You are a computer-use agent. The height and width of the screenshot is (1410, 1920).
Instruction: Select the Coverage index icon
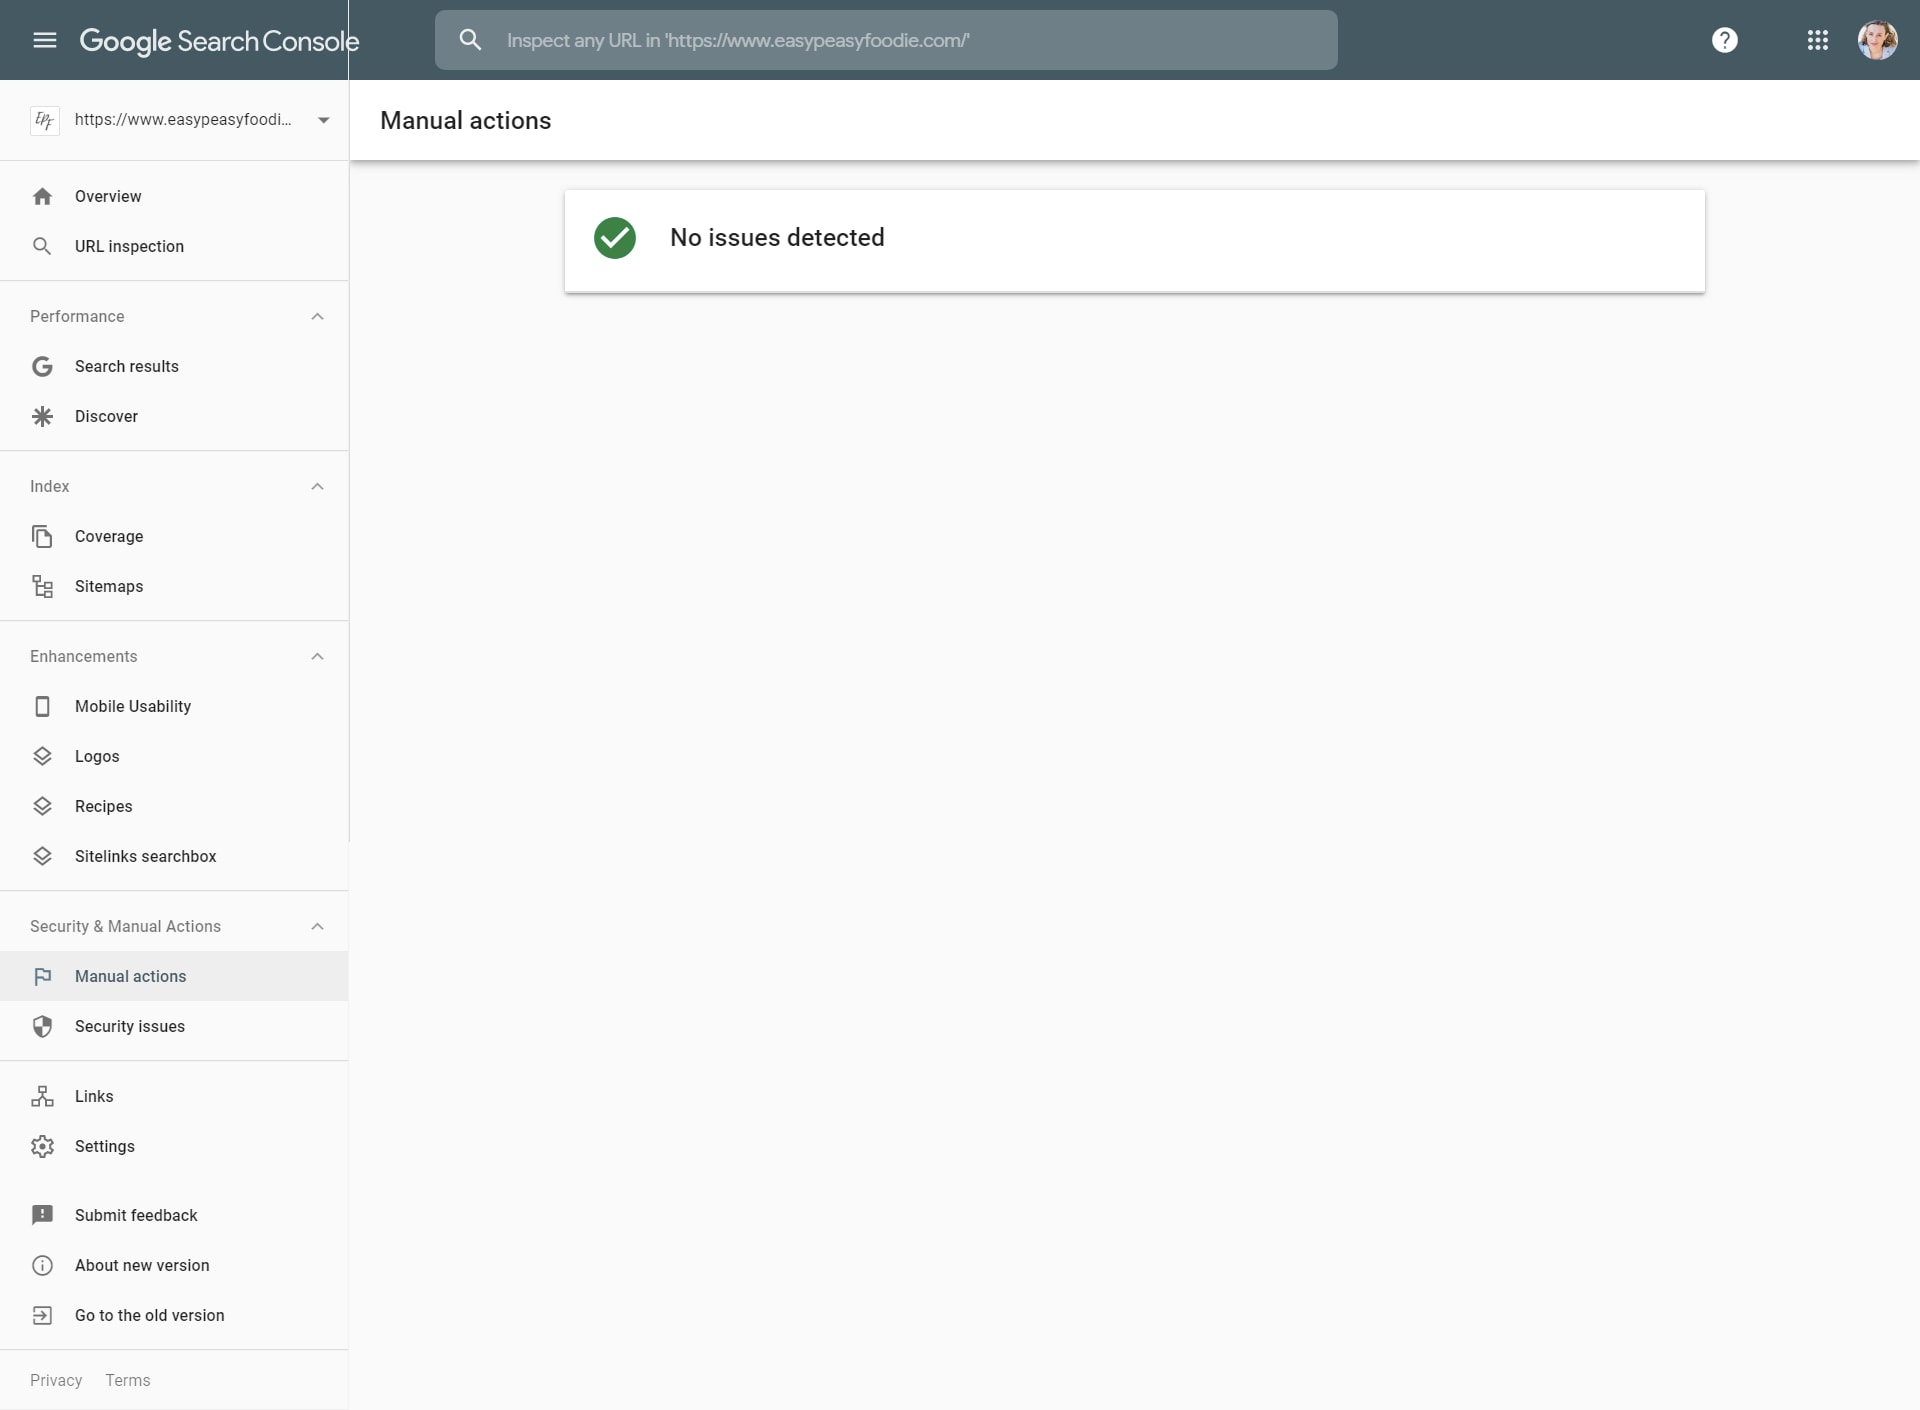point(42,537)
